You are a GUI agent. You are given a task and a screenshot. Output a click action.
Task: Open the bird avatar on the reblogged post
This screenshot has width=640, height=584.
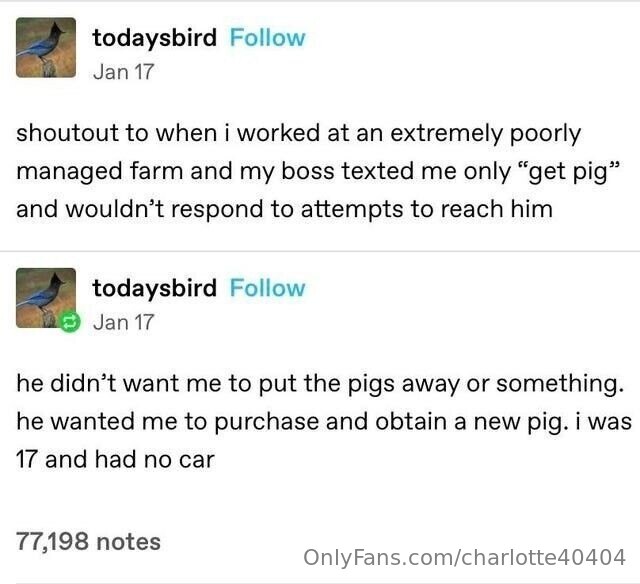click(x=46, y=298)
